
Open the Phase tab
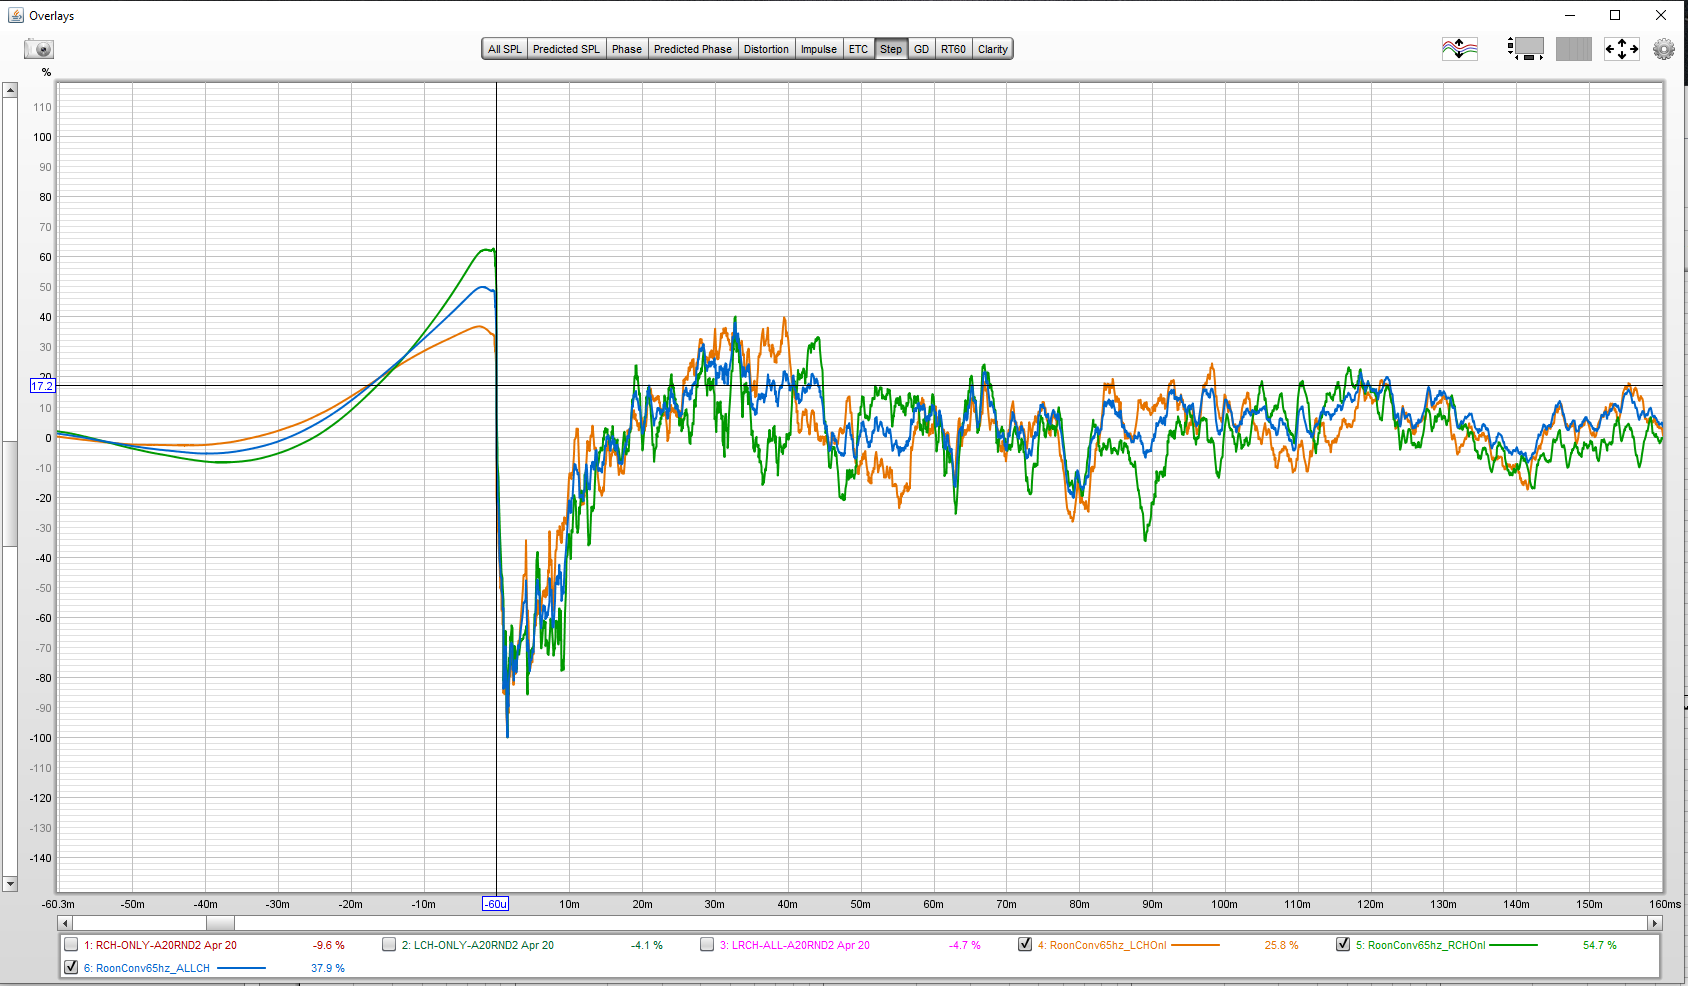tap(627, 49)
